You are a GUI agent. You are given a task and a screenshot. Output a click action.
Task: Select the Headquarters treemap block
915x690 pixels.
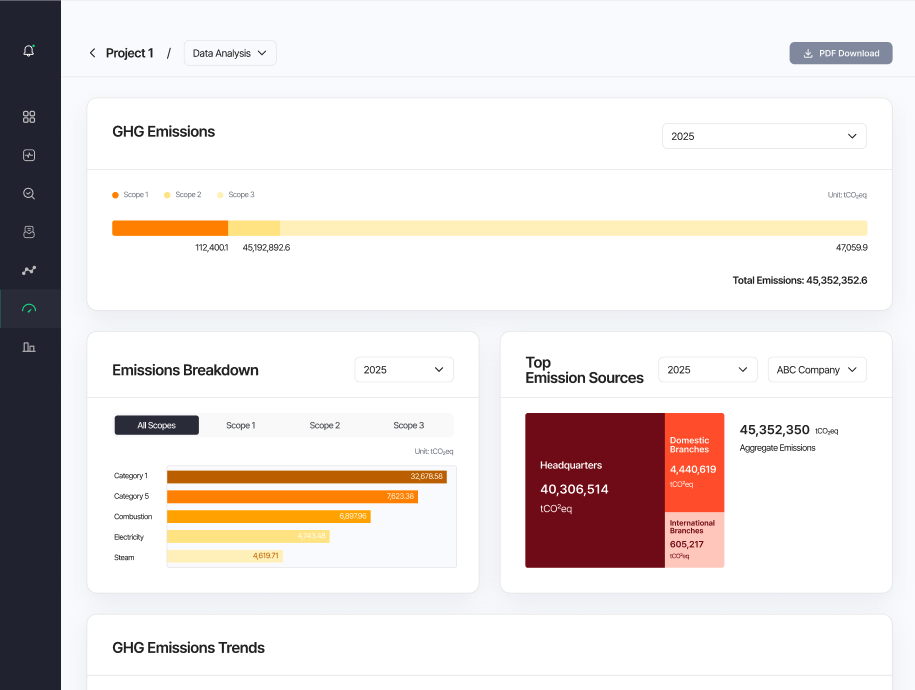click(x=595, y=490)
